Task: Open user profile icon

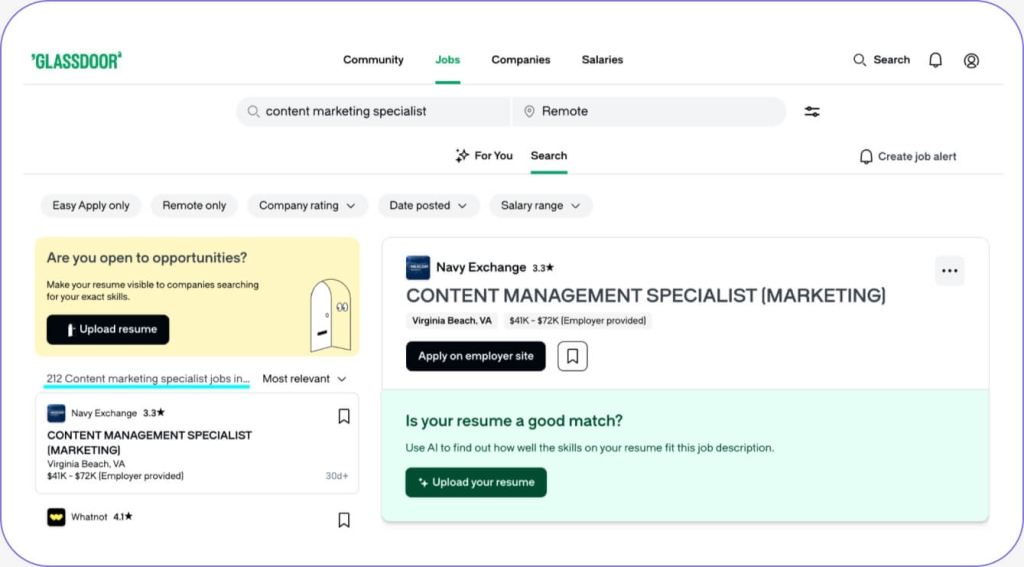Action: 971,61
